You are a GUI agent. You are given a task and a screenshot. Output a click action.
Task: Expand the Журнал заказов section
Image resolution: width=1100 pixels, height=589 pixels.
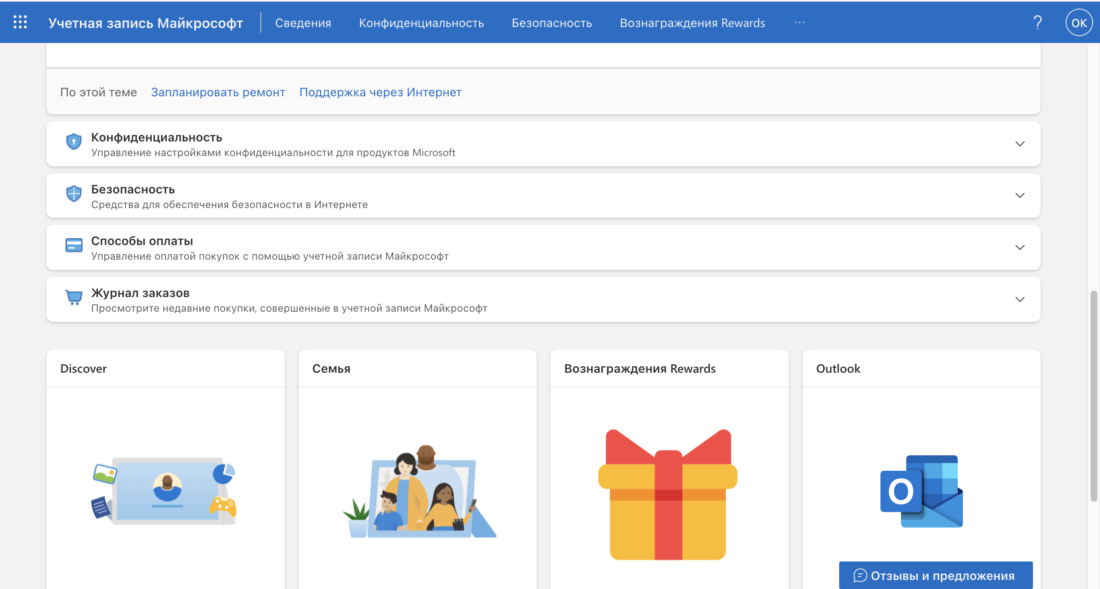(1019, 299)
